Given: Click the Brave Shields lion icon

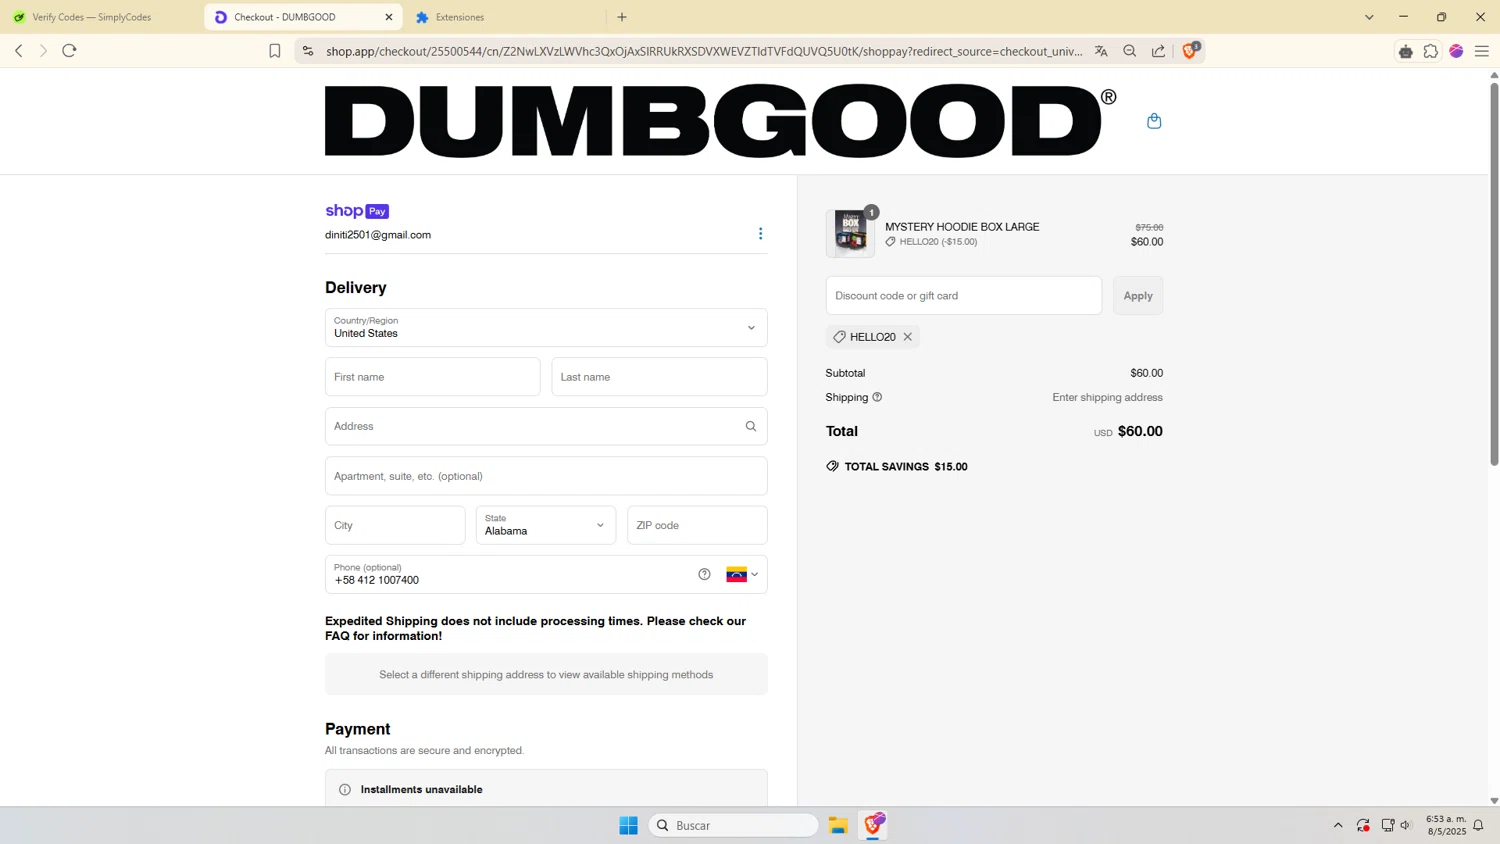Looking at the screenshot, I should coord(1190,51).
